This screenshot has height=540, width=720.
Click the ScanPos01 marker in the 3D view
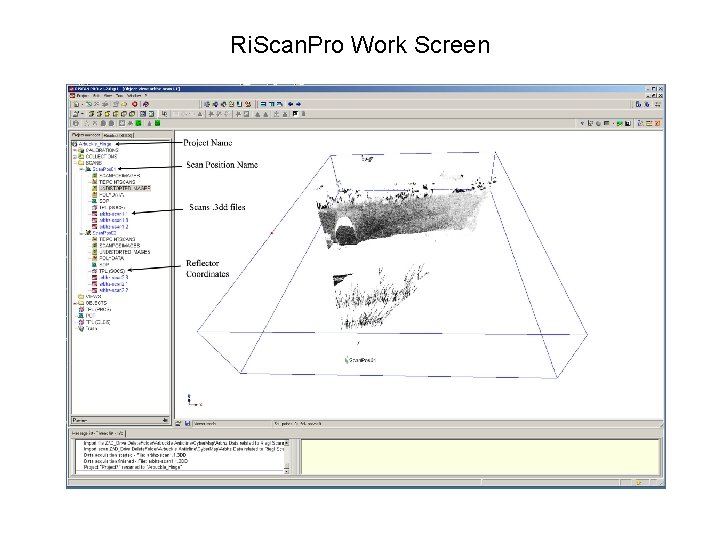pos(360,360)
